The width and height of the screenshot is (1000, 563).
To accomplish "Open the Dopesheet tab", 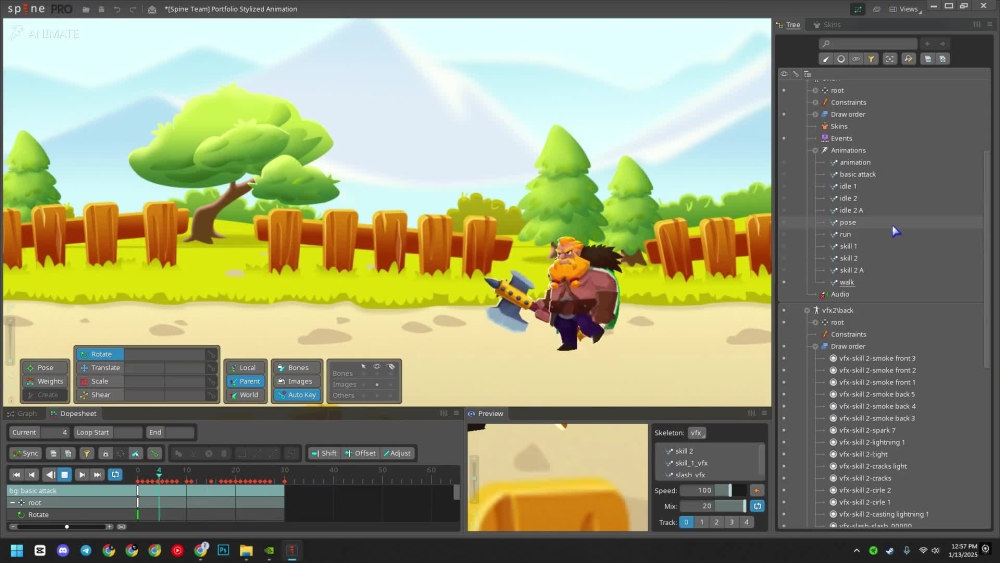I will 73,414.
